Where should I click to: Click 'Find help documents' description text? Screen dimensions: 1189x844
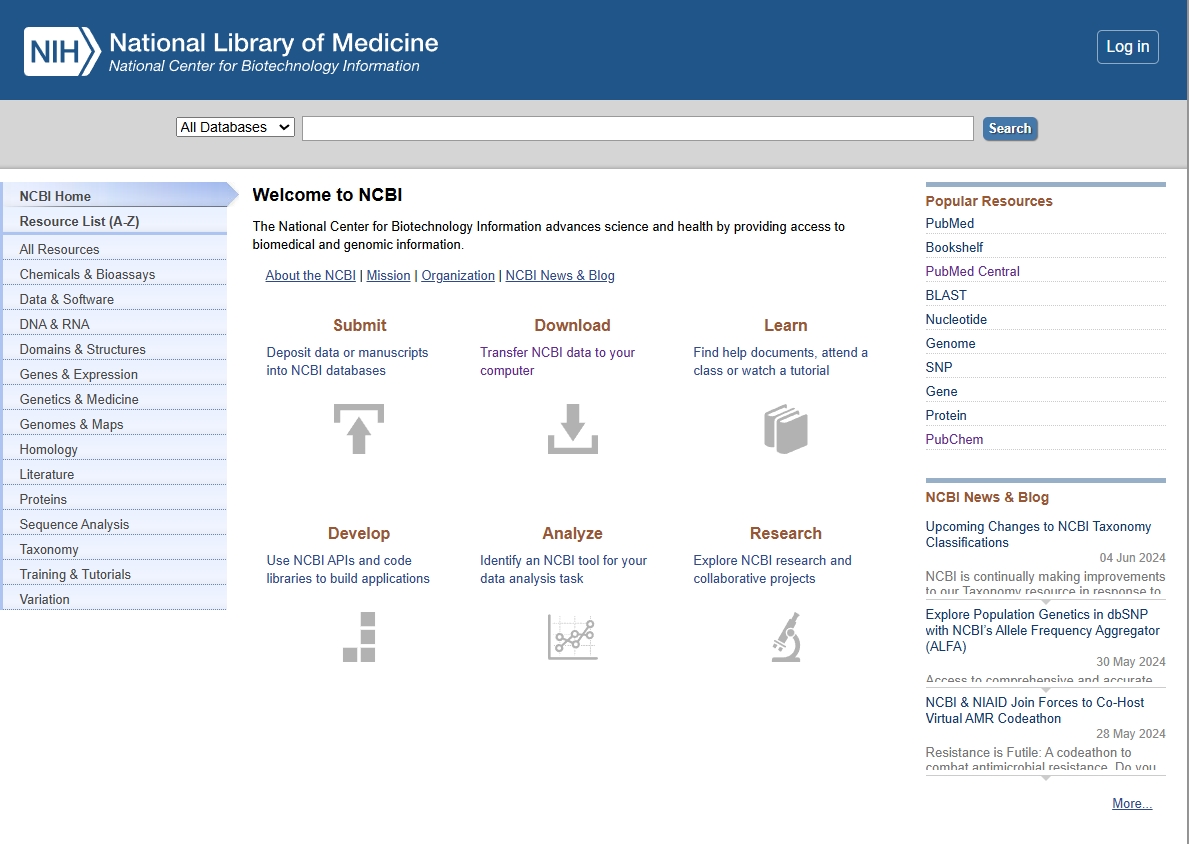pos(780,362)
